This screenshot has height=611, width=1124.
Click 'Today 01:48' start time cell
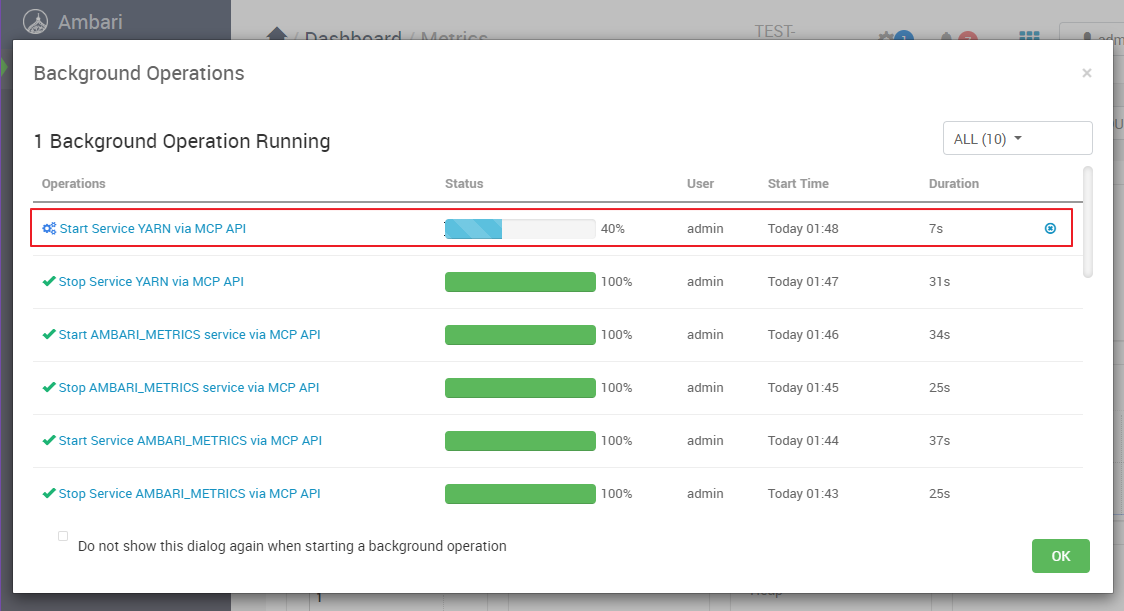point(803,229)
